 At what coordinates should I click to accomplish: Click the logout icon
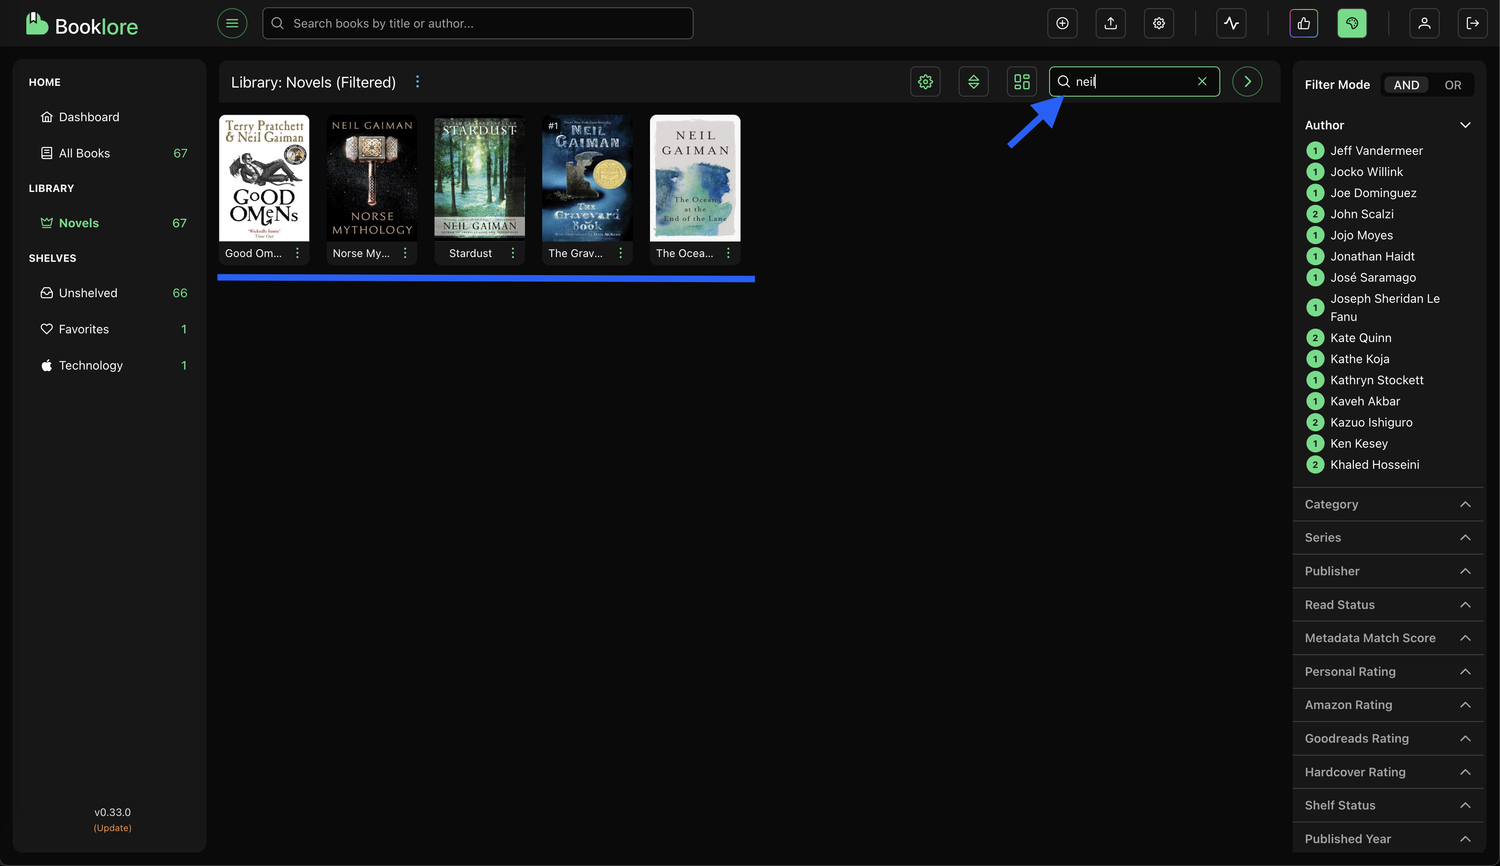click(1473, 23)
